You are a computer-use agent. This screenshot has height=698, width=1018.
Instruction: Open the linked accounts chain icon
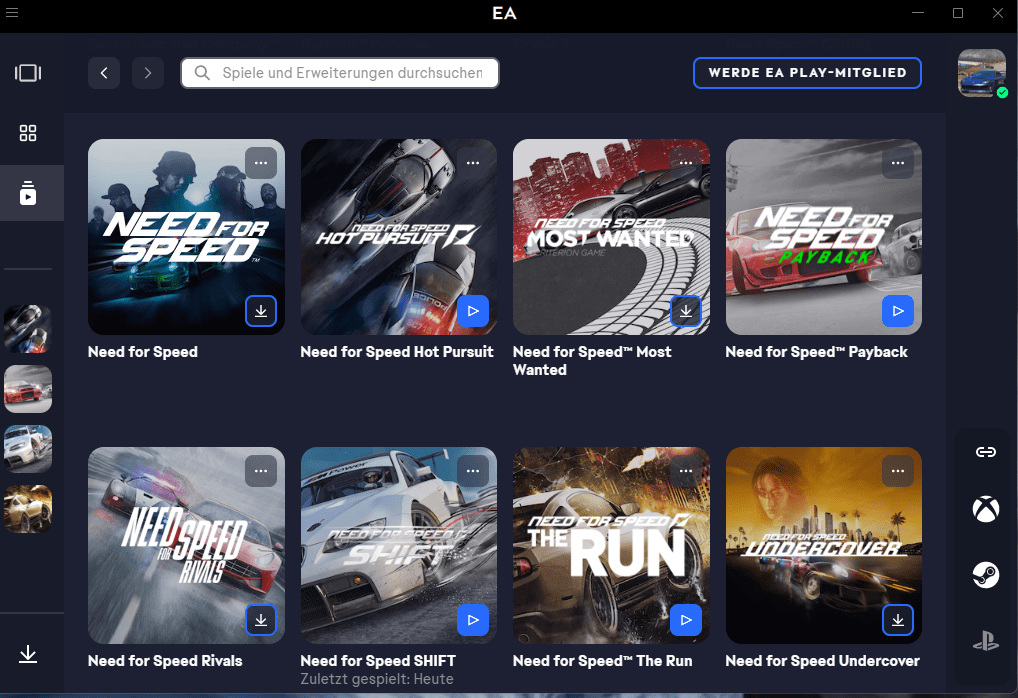986,452
